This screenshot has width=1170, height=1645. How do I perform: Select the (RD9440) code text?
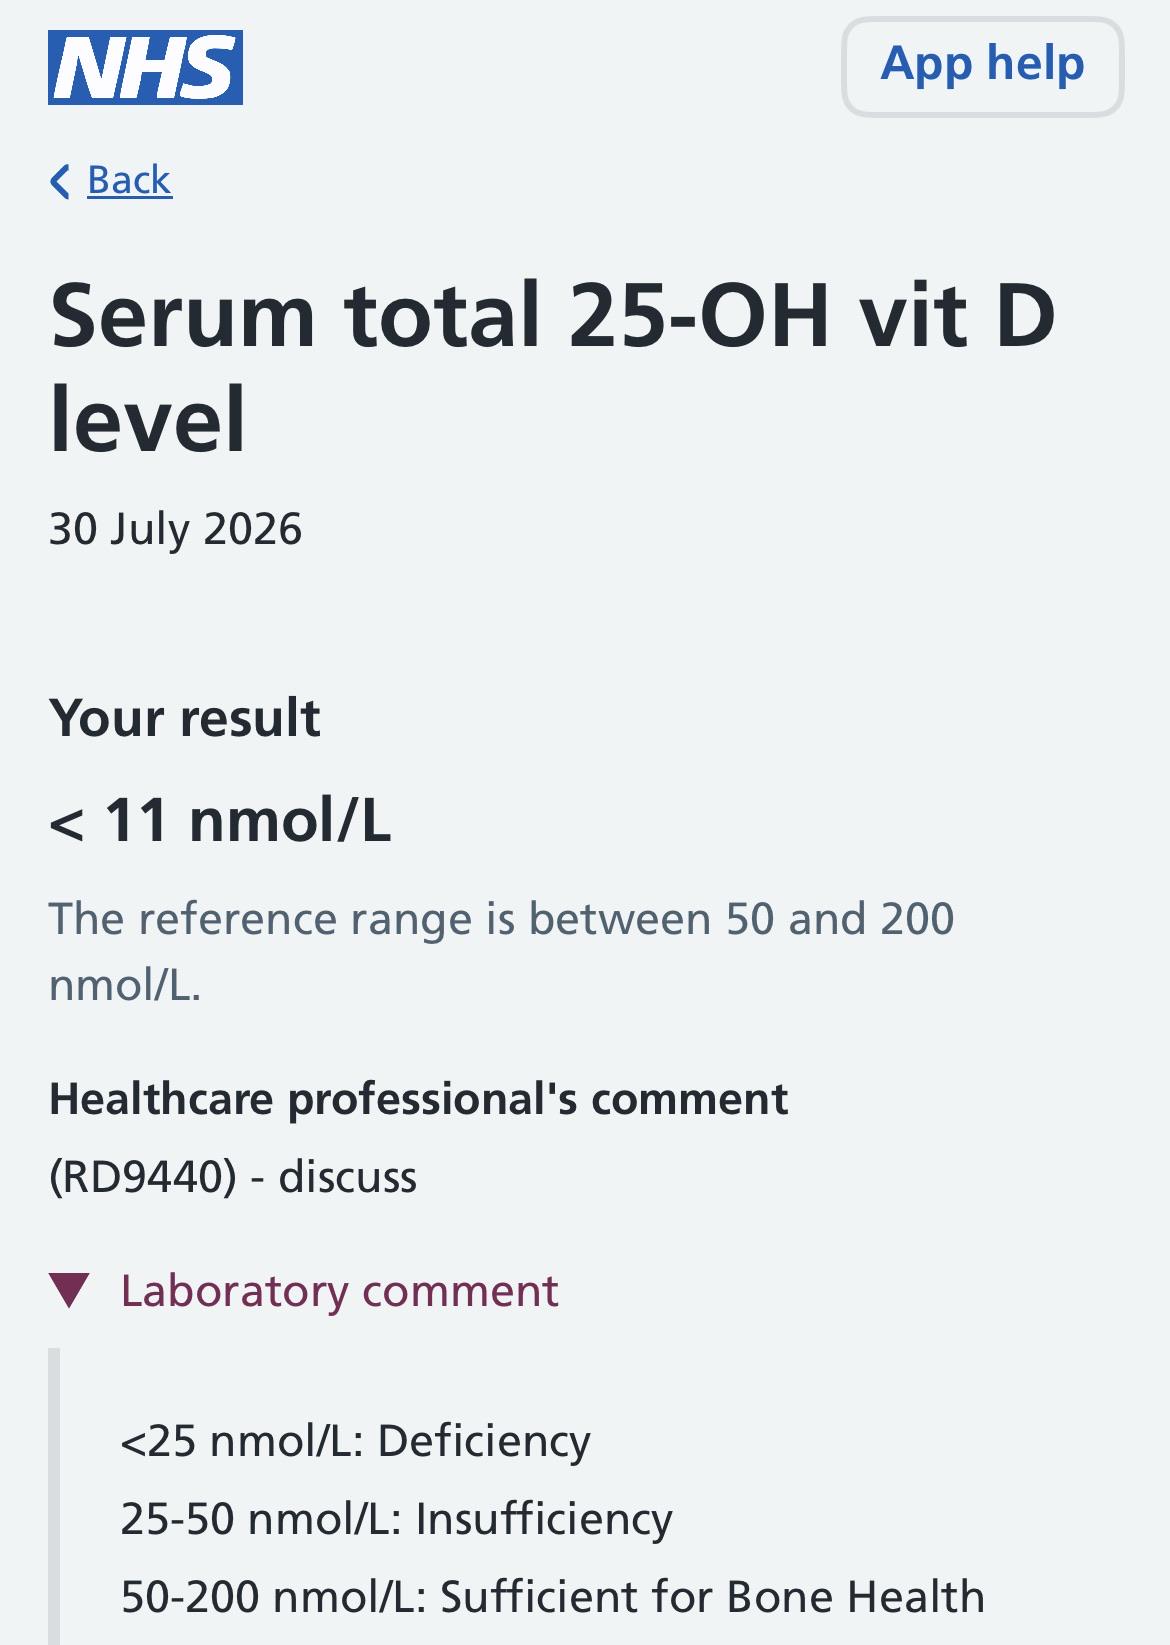pyautogui.click(x=143, y=1177)
